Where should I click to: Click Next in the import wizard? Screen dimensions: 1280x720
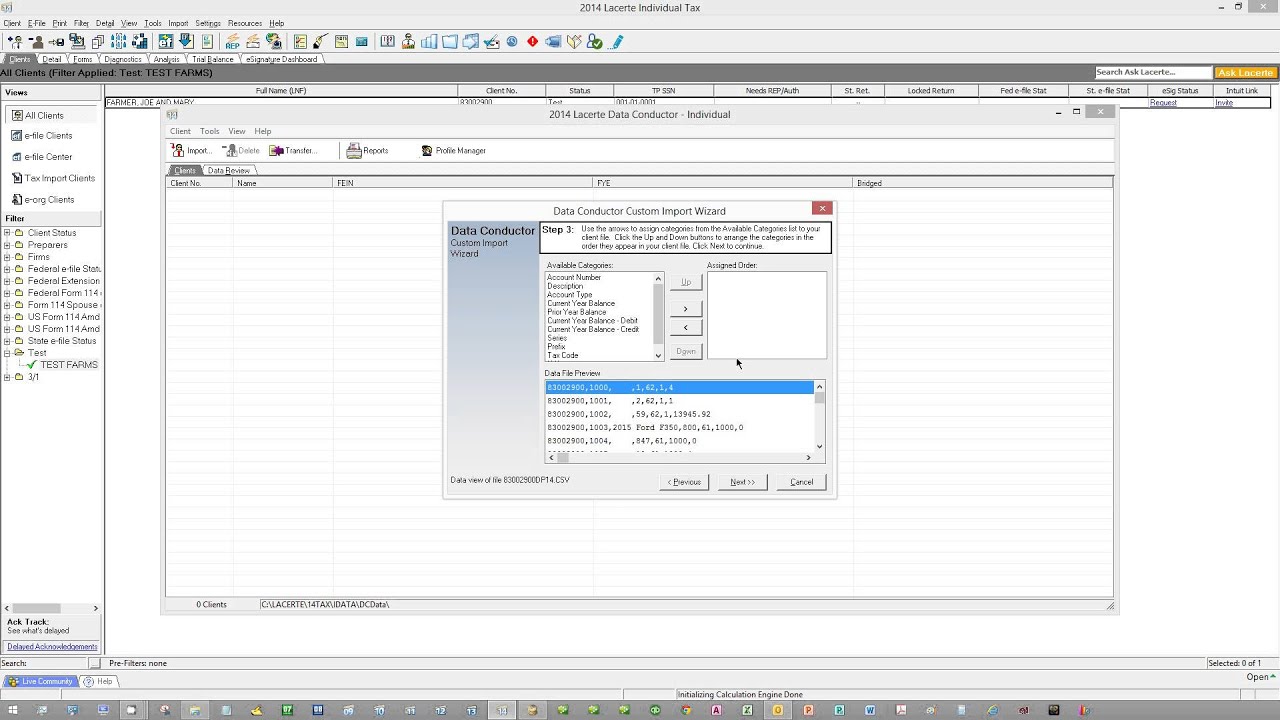[742, 482]
